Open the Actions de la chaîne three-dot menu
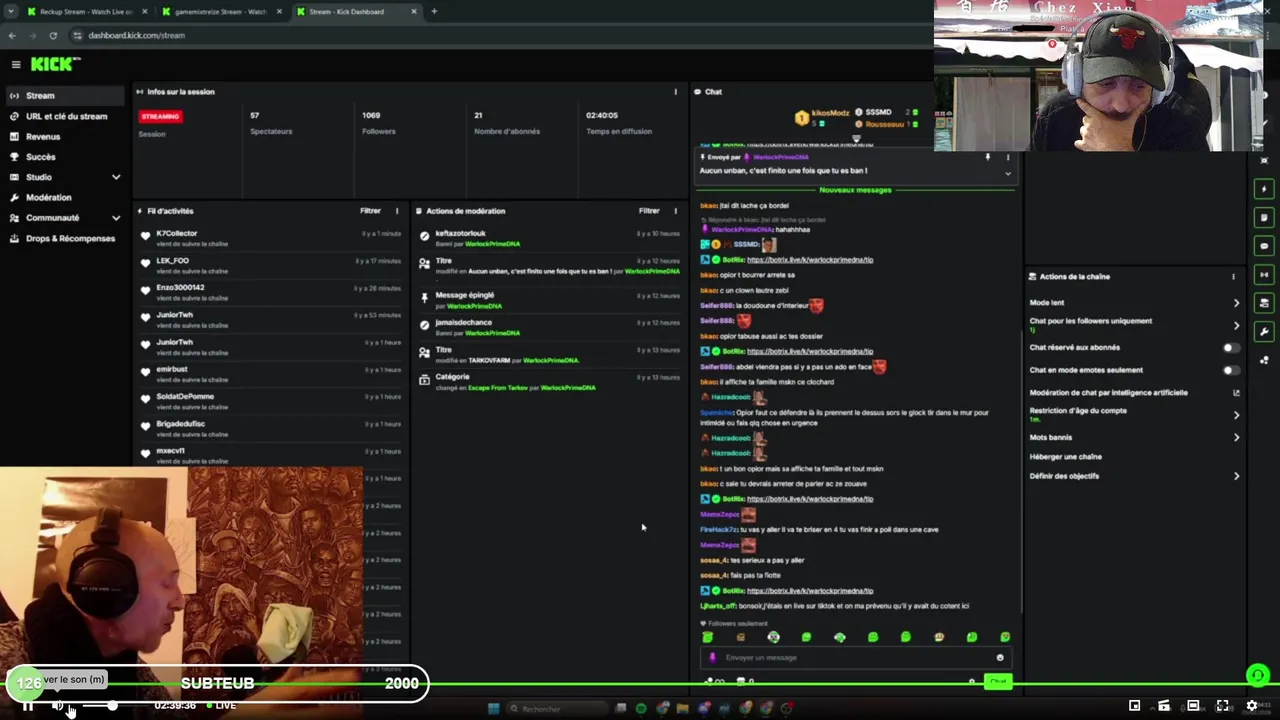 1233,277
